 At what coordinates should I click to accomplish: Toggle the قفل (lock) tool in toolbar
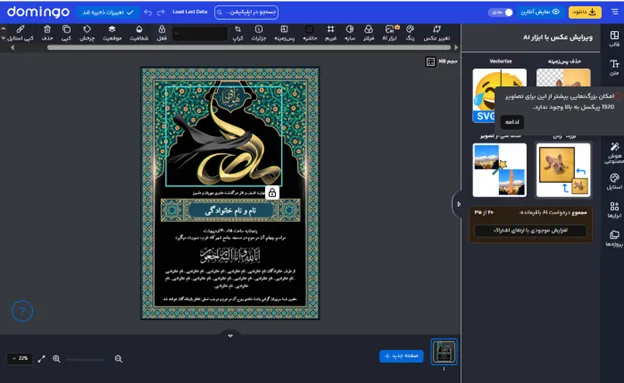click(x=162, y=33)
